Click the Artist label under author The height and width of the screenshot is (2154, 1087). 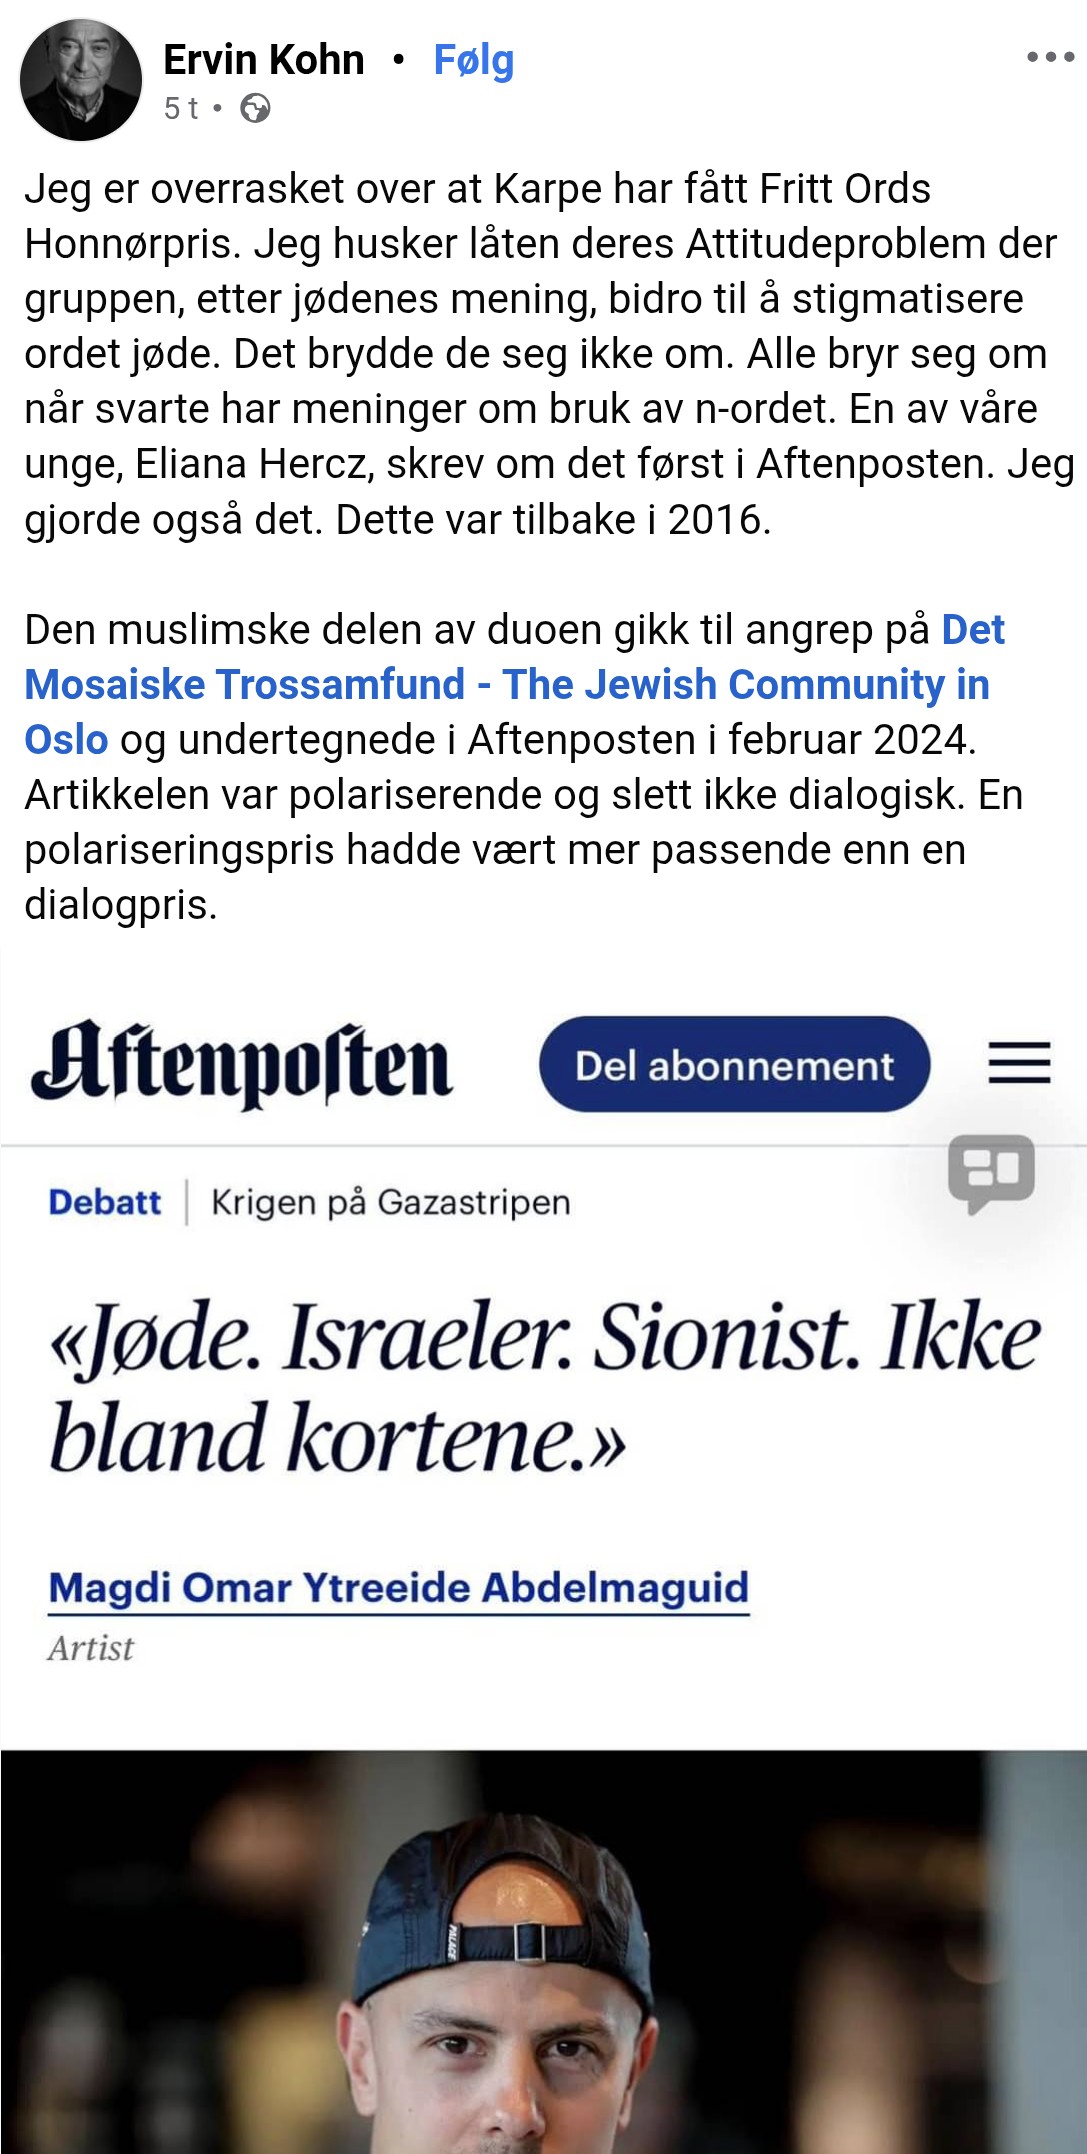coord(90,1648)
